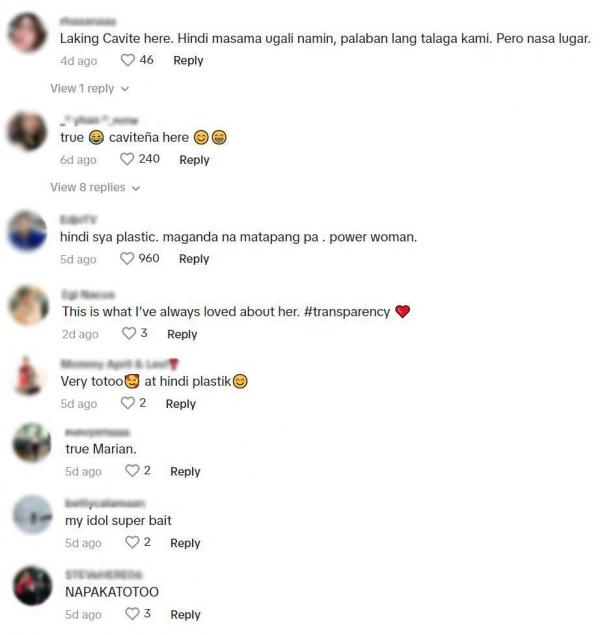Reply to the 'Laking Cavite here' comment
The image size is (600, 635).
(188, 60)
